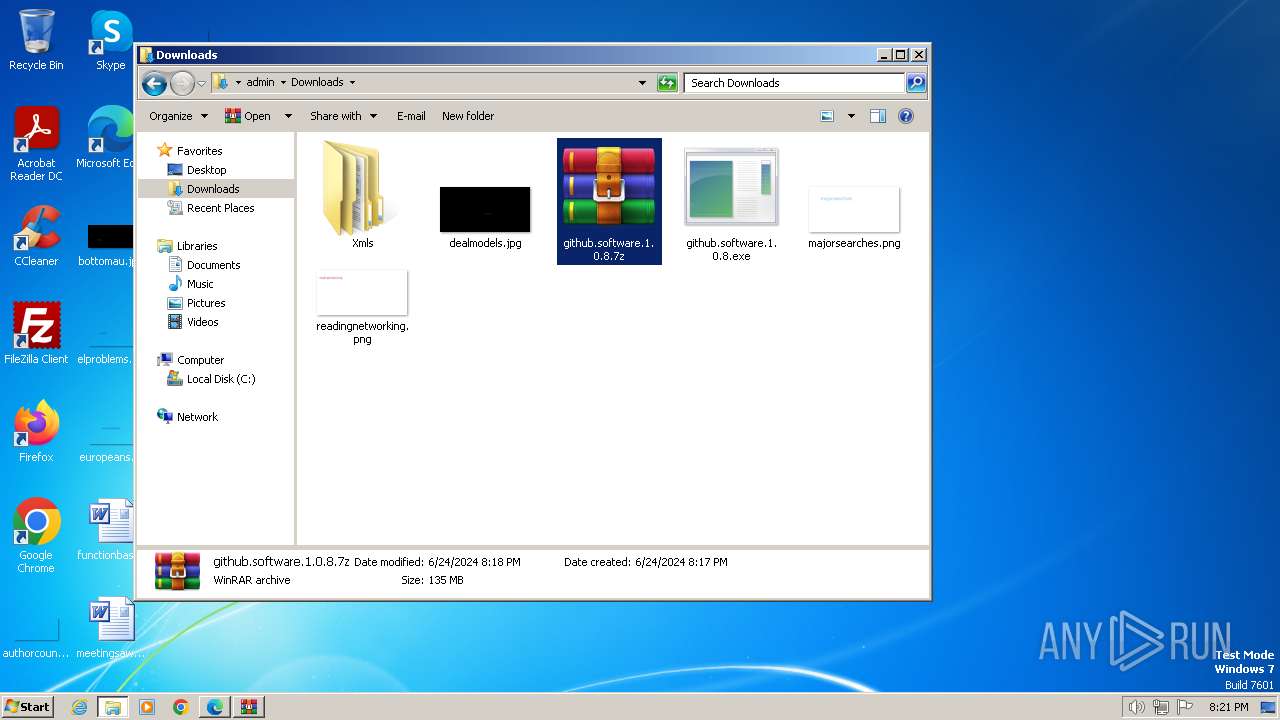Click the Google Chrome desktop shortcut
The width and height of the screenshot is (1280, 720).
coord(36,536)
